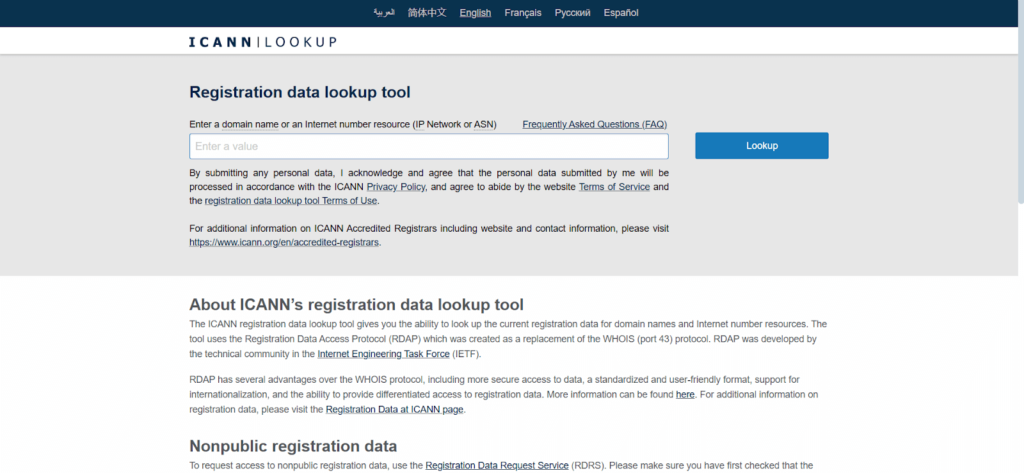Image resolution: width=1024 pixels, height=473 pixels.
Task: Open Registration Data Request Service link
Action: (497, 466)
